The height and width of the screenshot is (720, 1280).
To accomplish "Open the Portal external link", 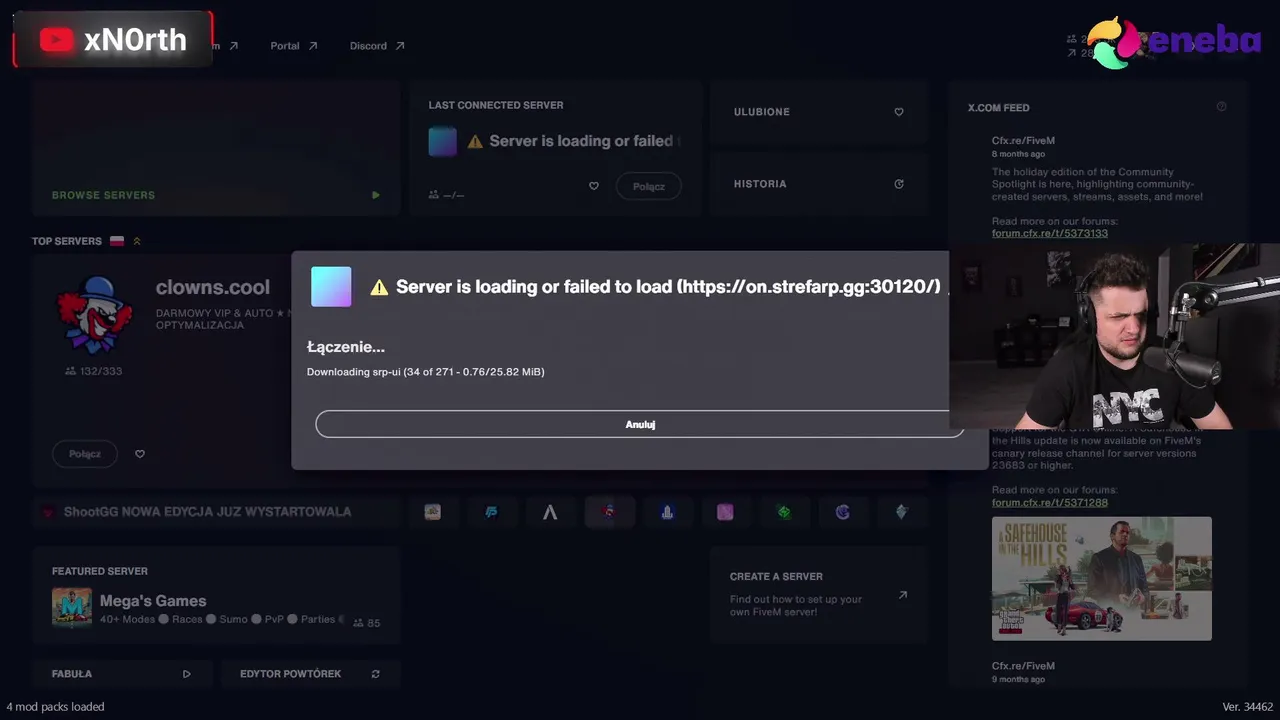I will (294, 46).
